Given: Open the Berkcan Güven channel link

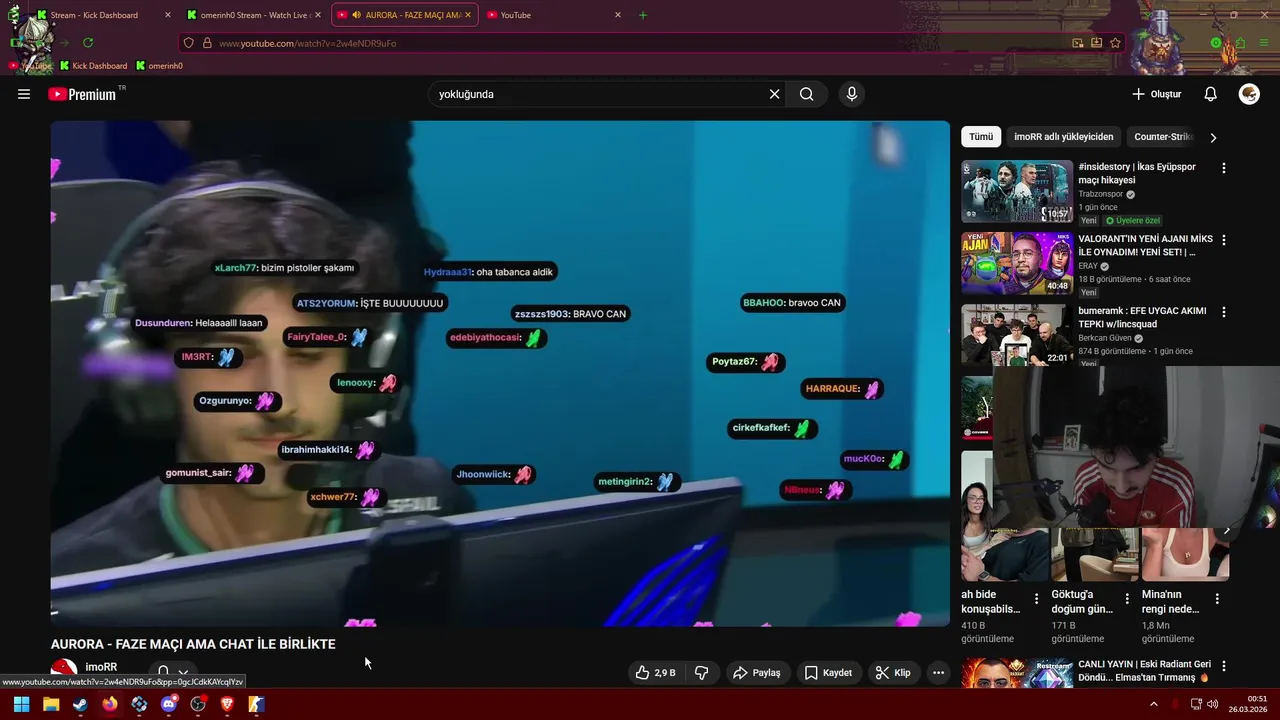Looking at the screenshot, I should pos(1104,338).
